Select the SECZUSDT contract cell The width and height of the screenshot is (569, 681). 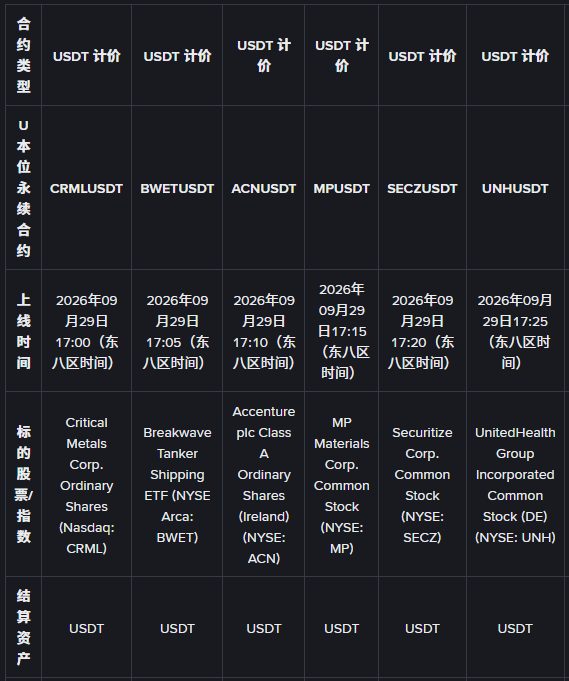[422, 188]
